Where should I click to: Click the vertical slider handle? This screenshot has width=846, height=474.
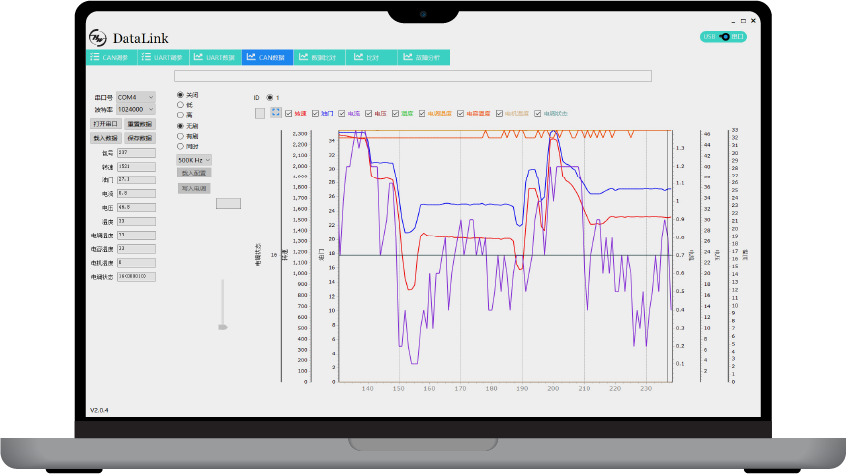pos(223,326)
